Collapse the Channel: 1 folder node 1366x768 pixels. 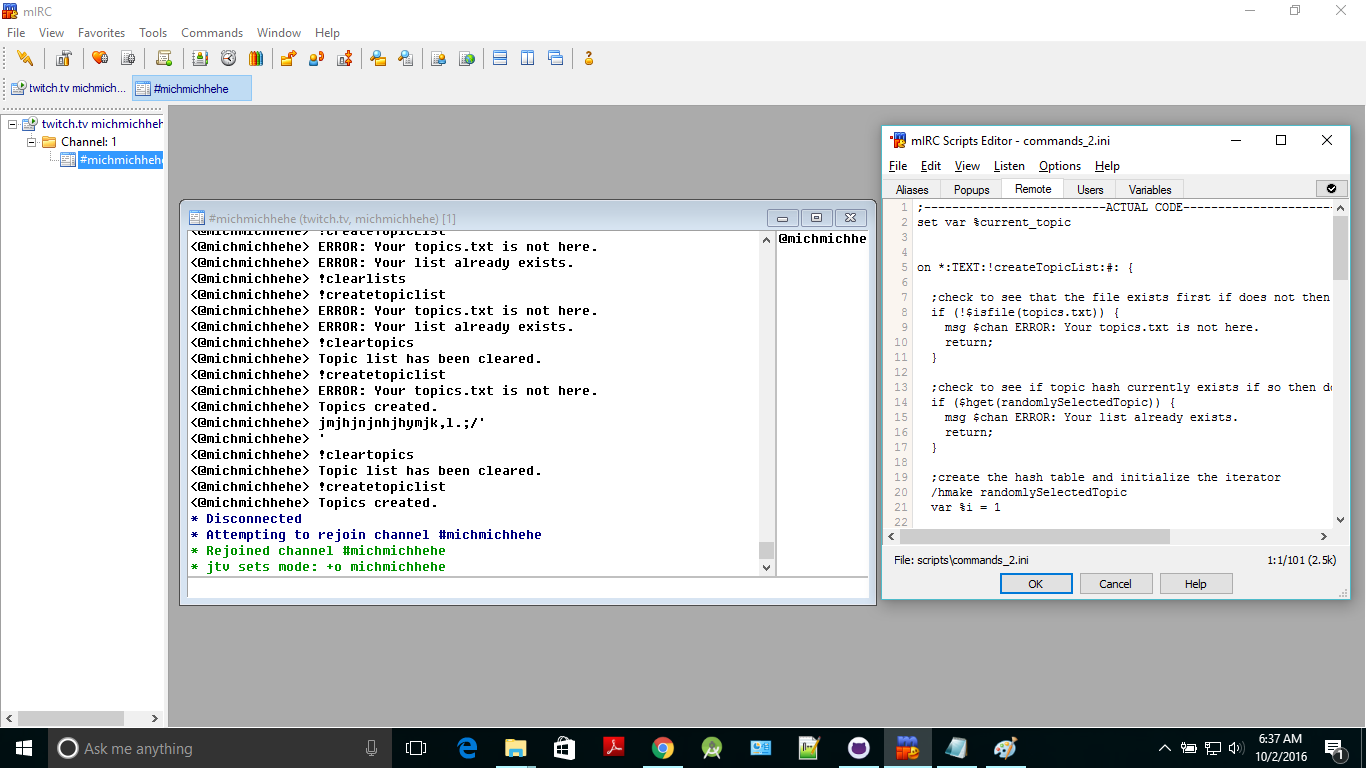(x=32, y=142)
